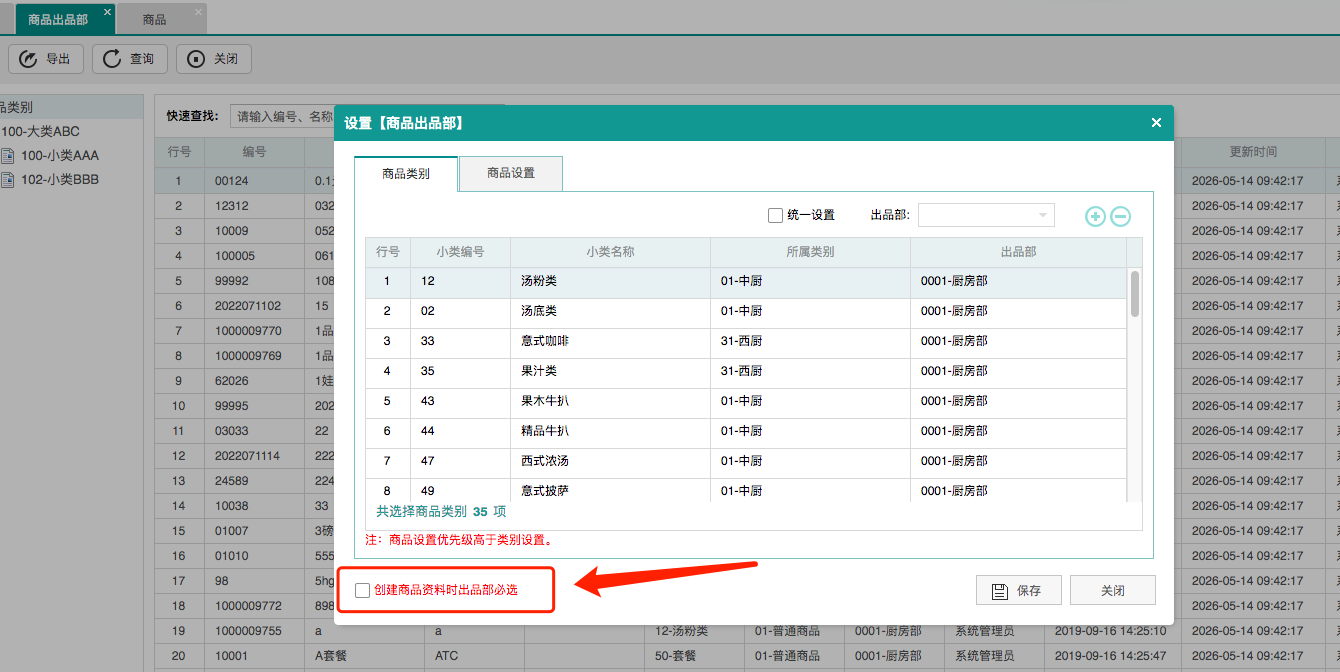This screenshot has width=1340, height=672.
Task: Select dialog row 西式浓汤
Action: pos(746,461)
